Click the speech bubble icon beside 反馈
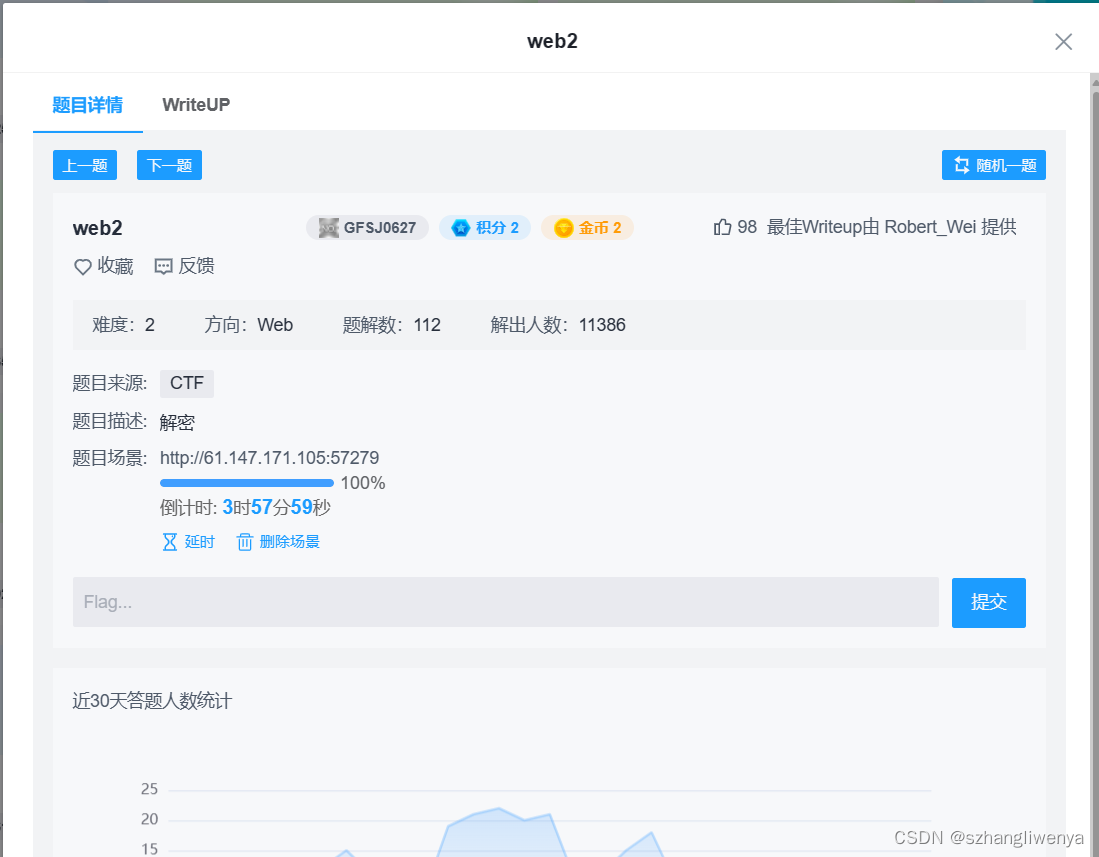 (x=163, y=266)
